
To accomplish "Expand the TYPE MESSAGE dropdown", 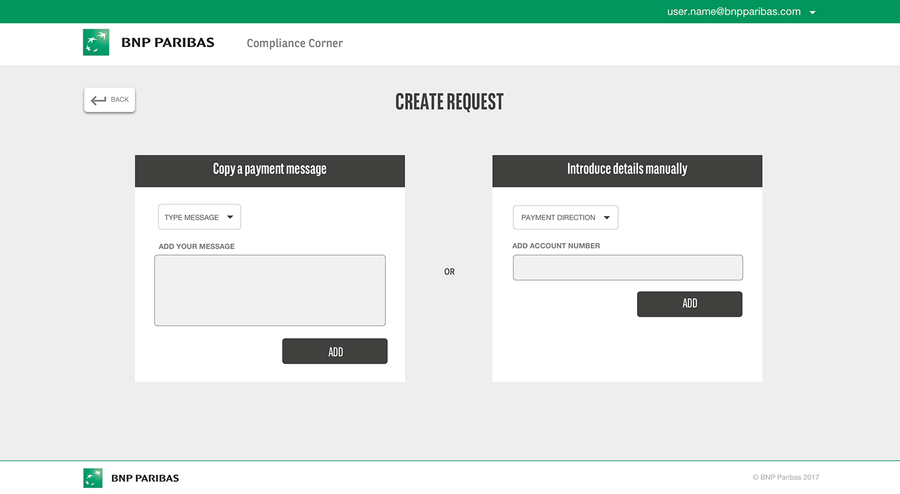I will (x=199, y=217).
